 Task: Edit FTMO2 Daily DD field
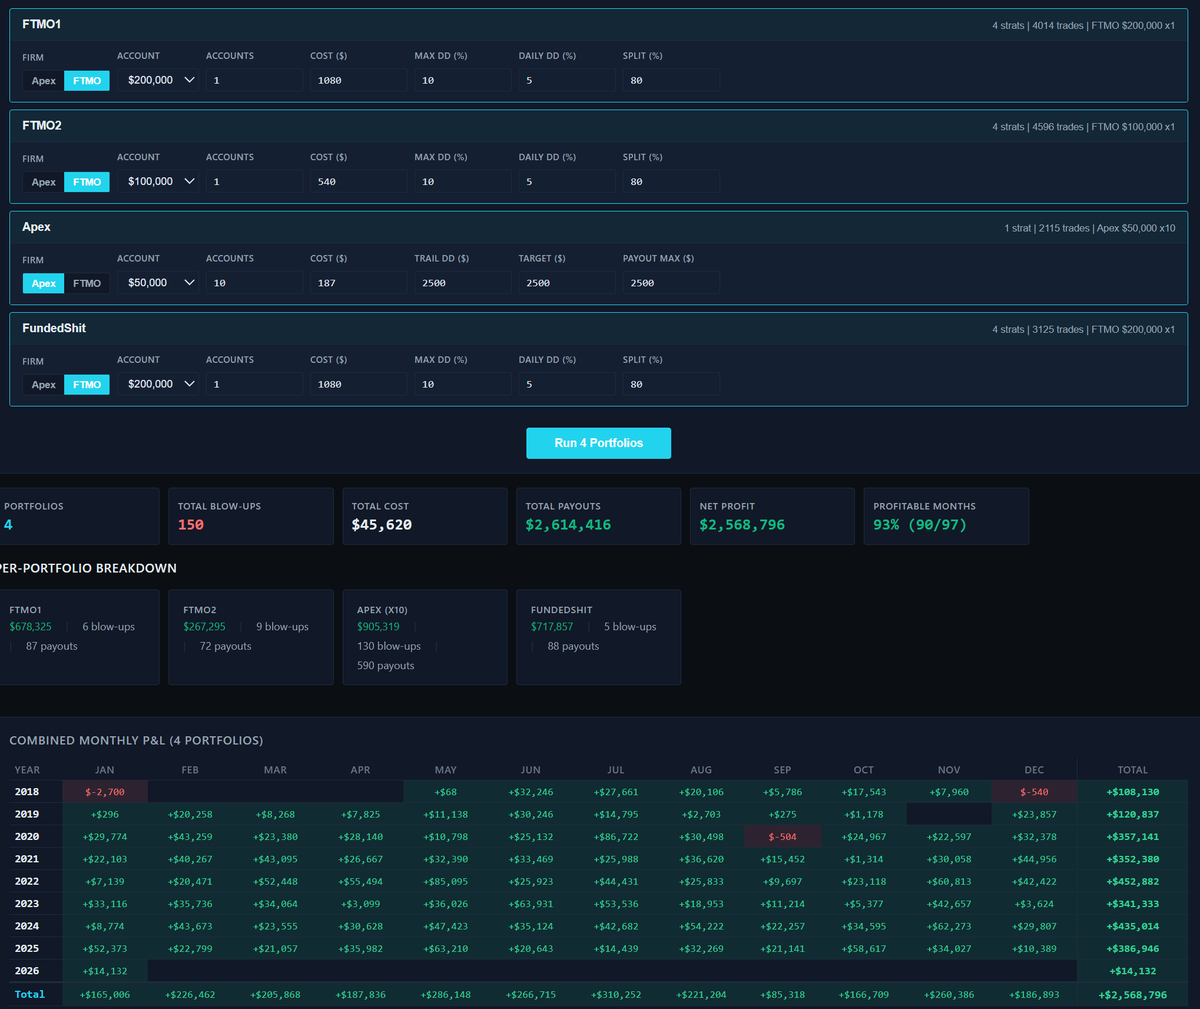(x=567, y=181)
